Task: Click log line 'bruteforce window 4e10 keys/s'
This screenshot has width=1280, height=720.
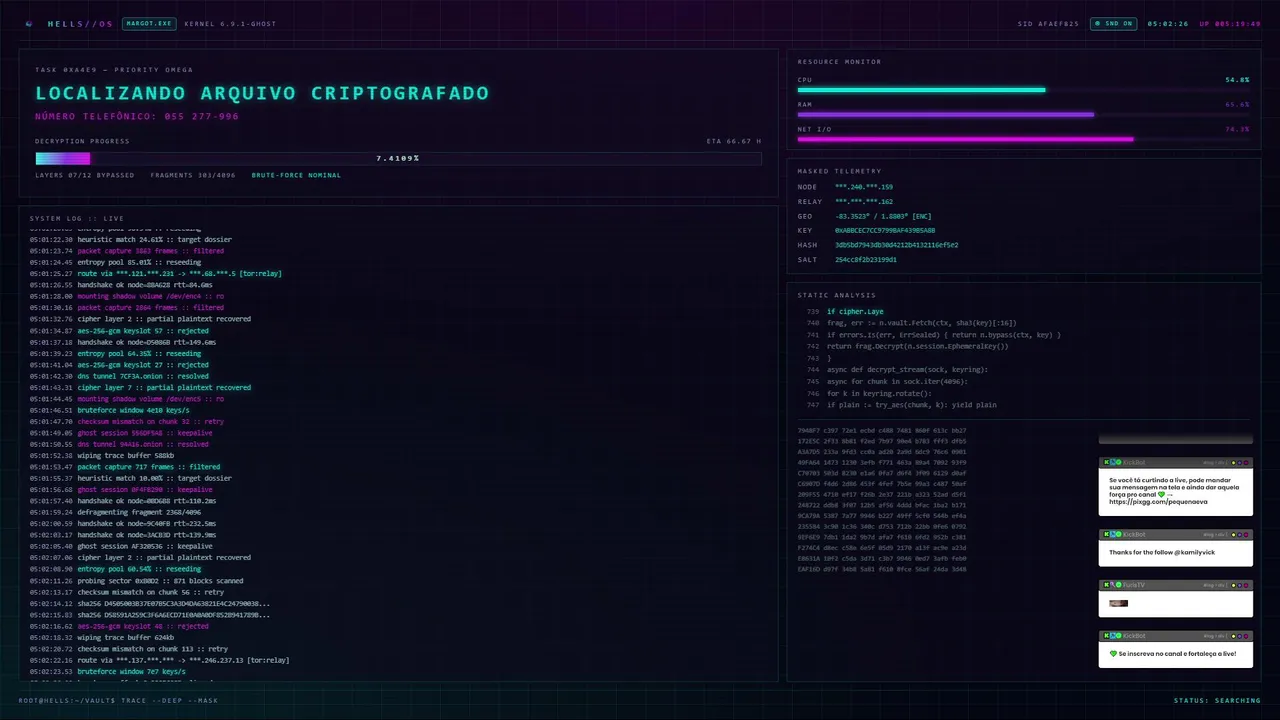Action: tap(110, 410)
